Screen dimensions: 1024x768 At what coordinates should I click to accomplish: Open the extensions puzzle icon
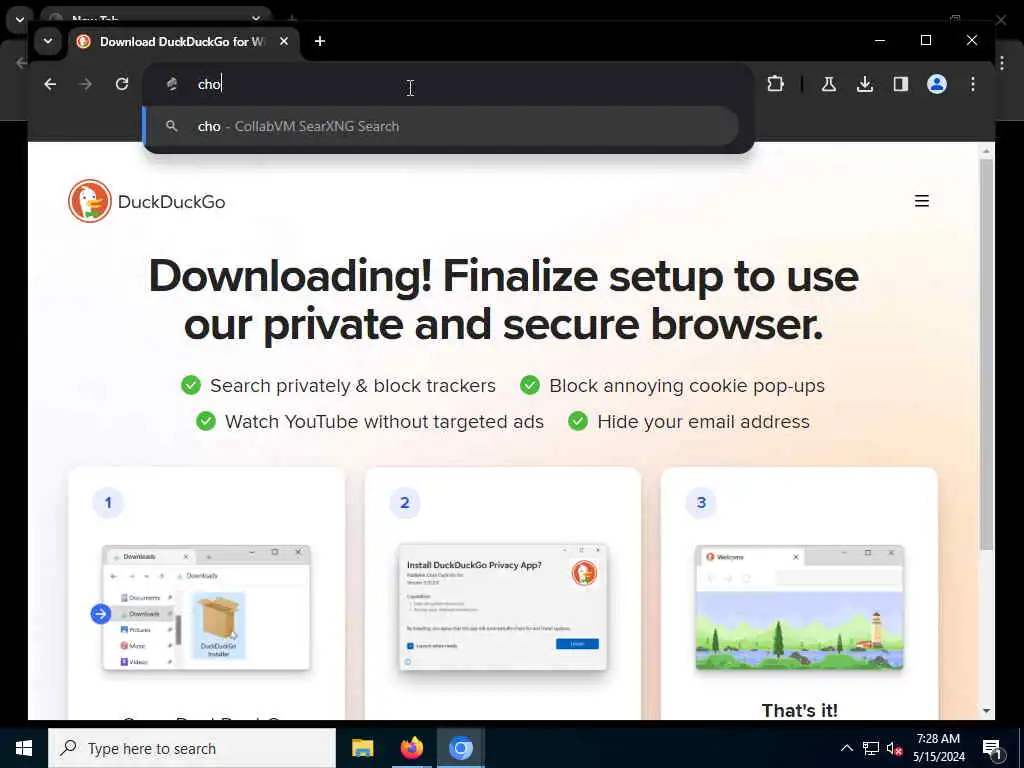click(775, 84)
